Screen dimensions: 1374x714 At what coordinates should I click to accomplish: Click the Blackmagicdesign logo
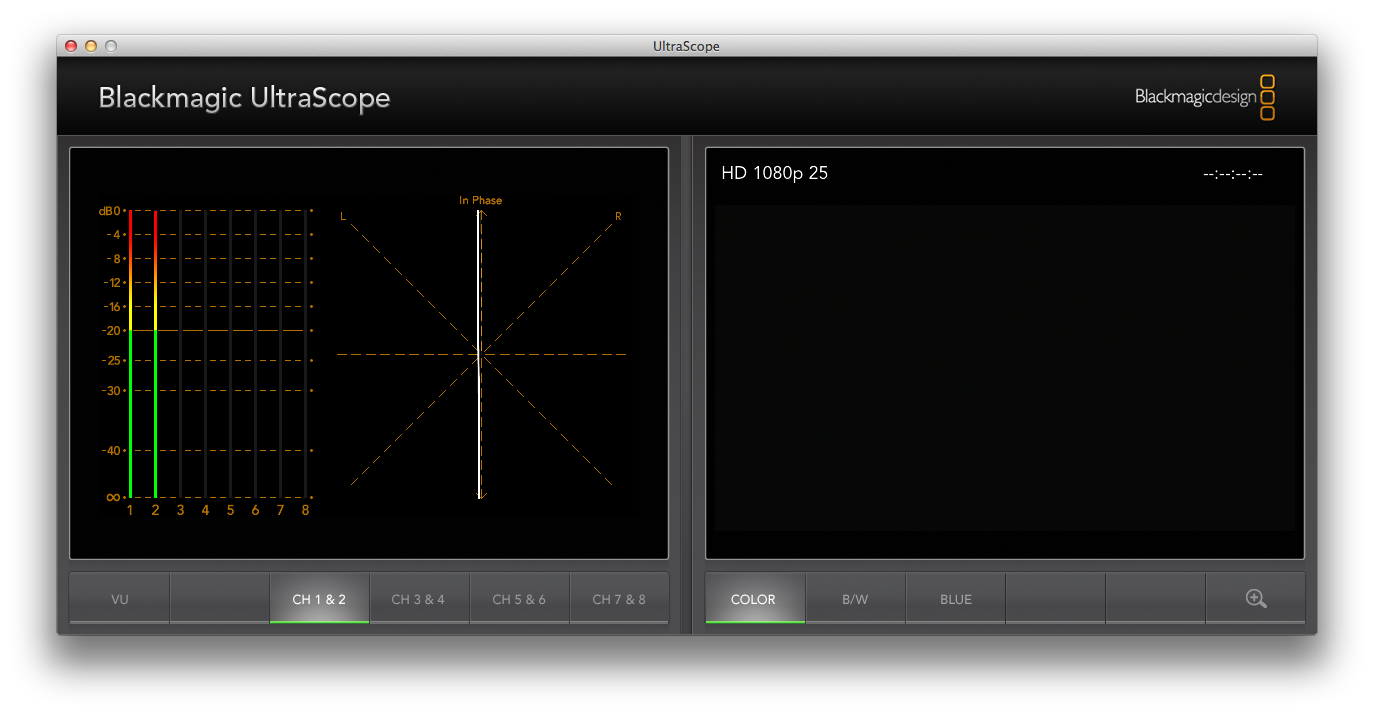click(1204, 97)
